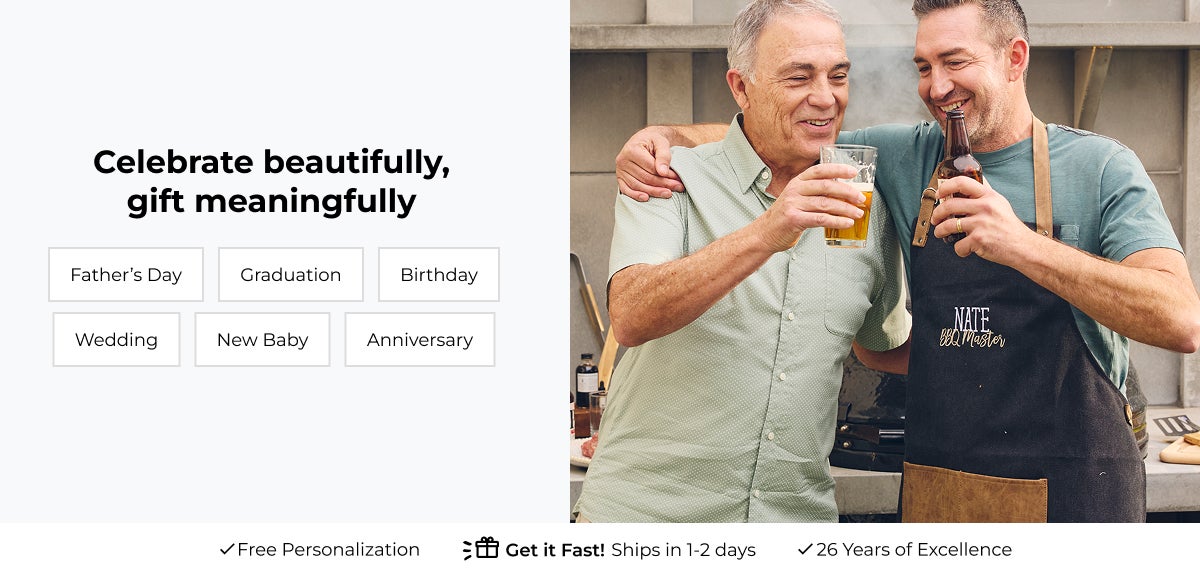Open the Wedding gifts category
The width and height of the screenshot is (1200, 572).
[116, 340]
